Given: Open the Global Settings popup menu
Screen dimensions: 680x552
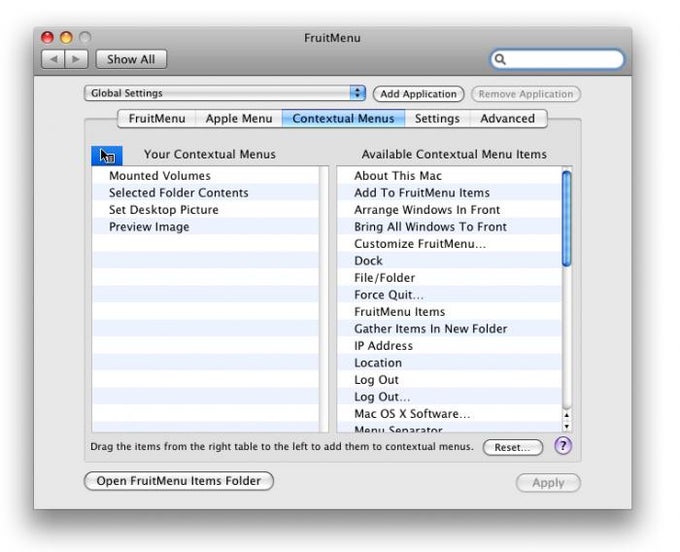Looking at the screenshot, I should [x=225, y=93].
